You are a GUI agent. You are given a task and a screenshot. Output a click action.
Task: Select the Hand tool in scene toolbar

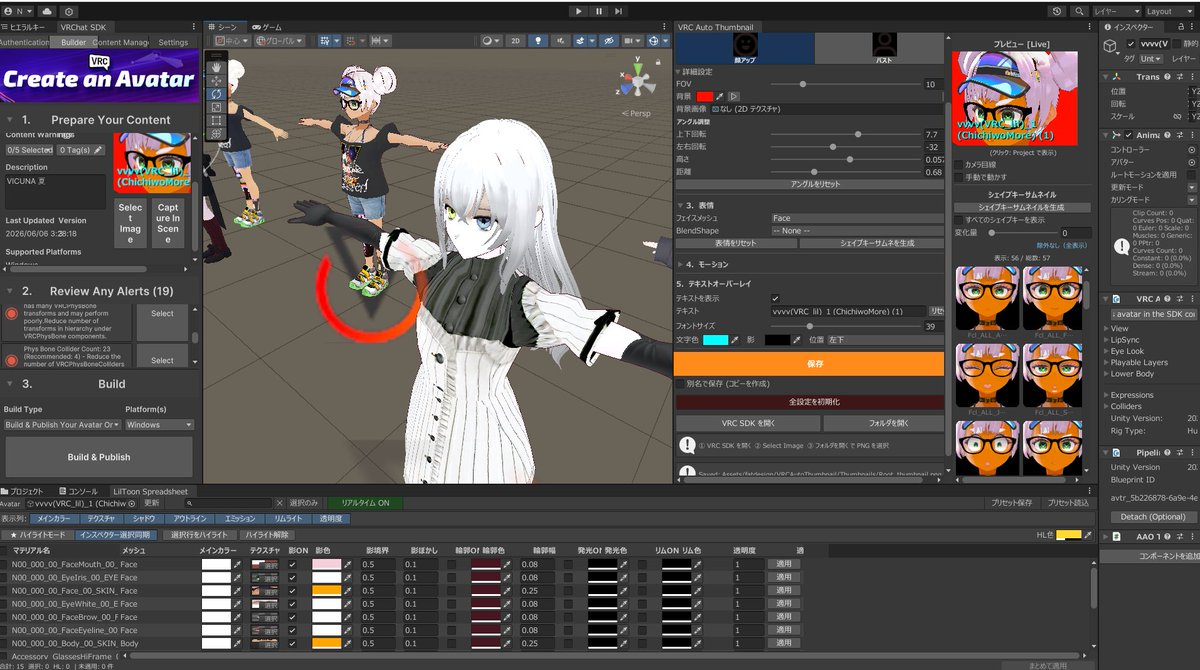point(216,66)
